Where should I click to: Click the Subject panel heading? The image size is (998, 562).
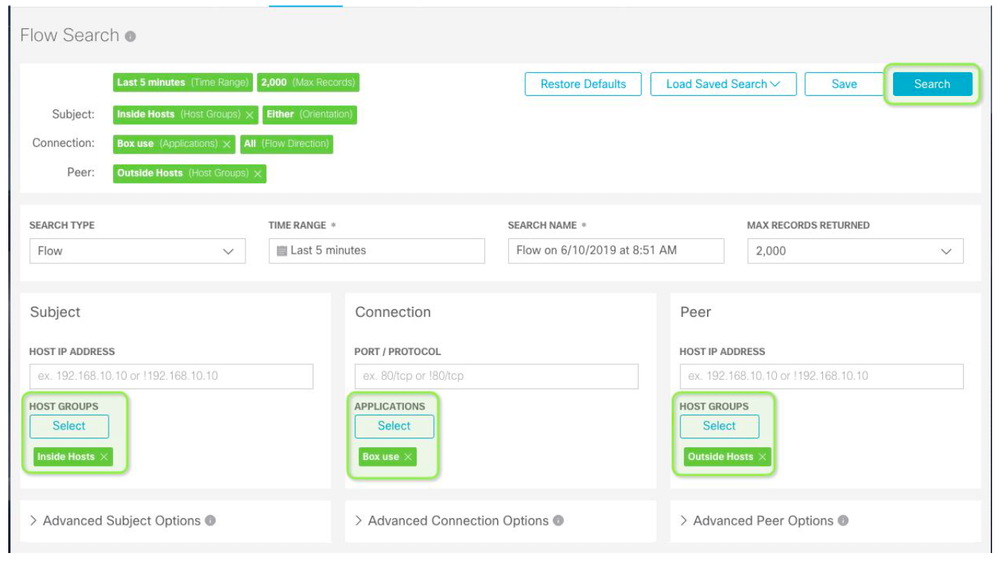tap(55, 312)
